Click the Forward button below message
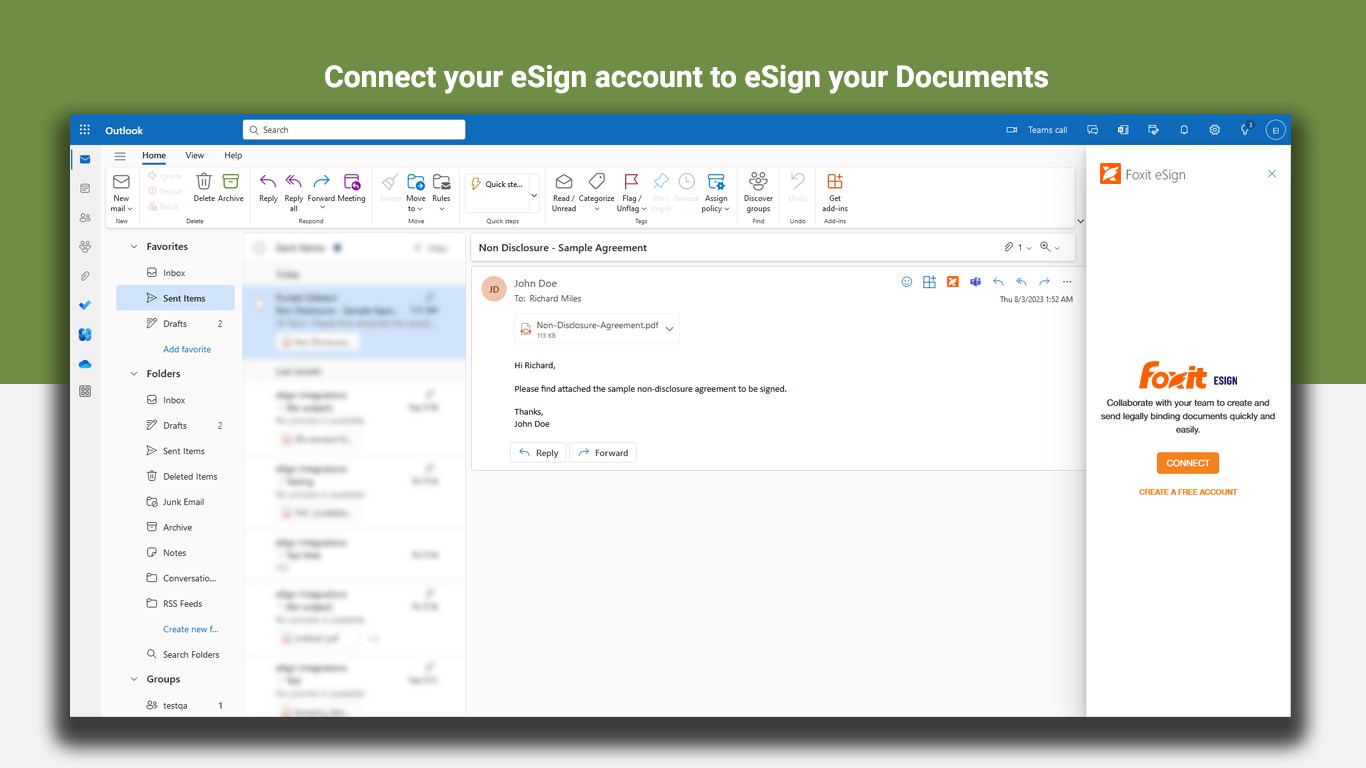1366x768 pixels. 603,453
